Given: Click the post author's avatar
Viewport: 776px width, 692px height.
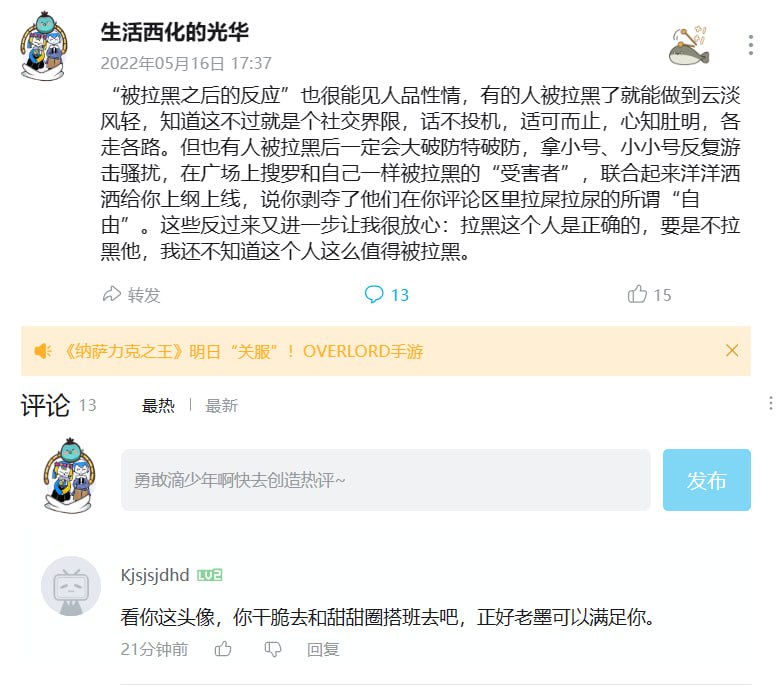Looking at the screenshot, I should tap(43, 46).
